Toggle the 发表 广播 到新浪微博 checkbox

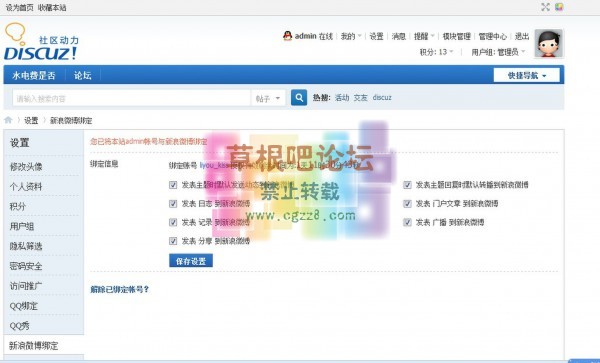[x=407, y=222]
